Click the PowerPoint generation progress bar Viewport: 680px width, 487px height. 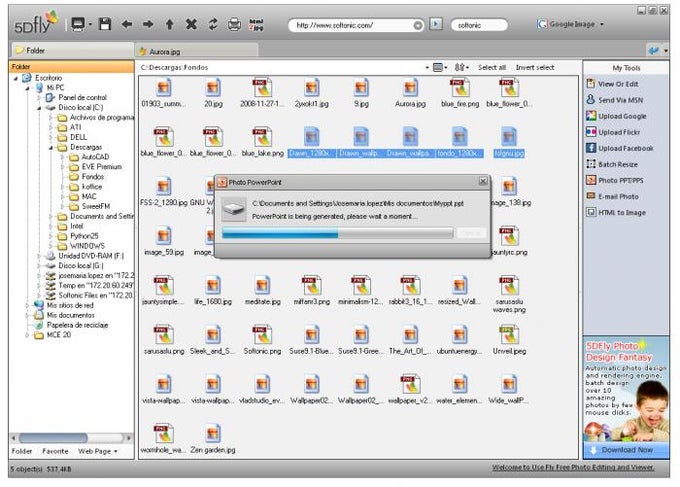337,234
